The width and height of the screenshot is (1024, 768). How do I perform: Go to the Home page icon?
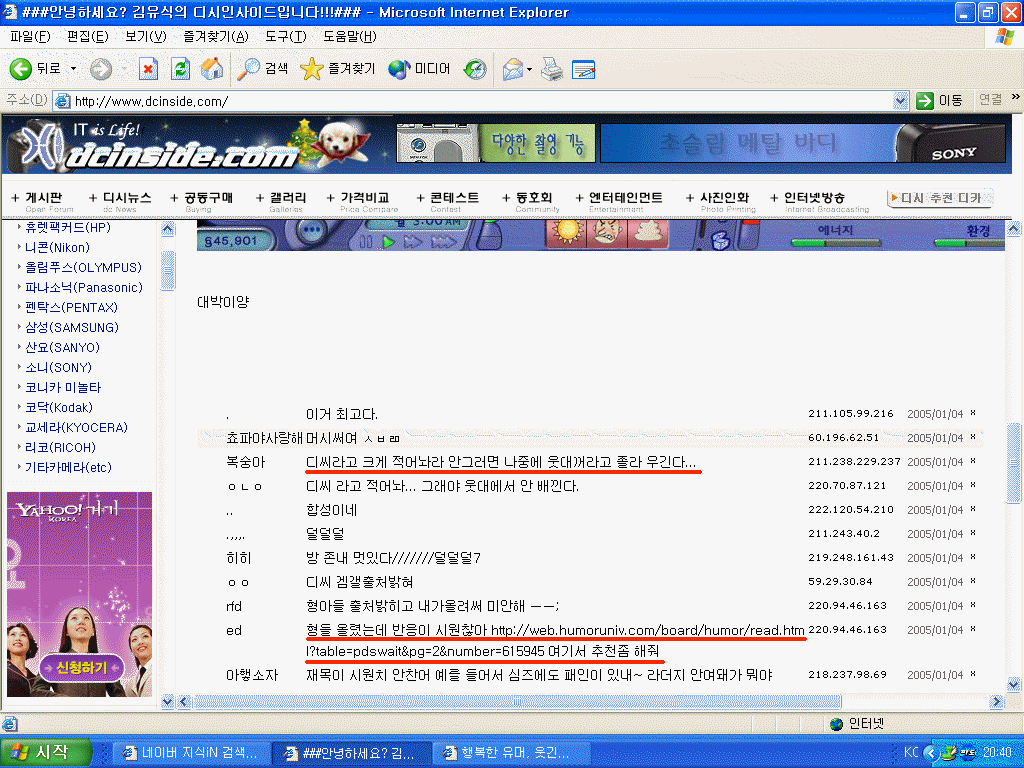[211, 69]
